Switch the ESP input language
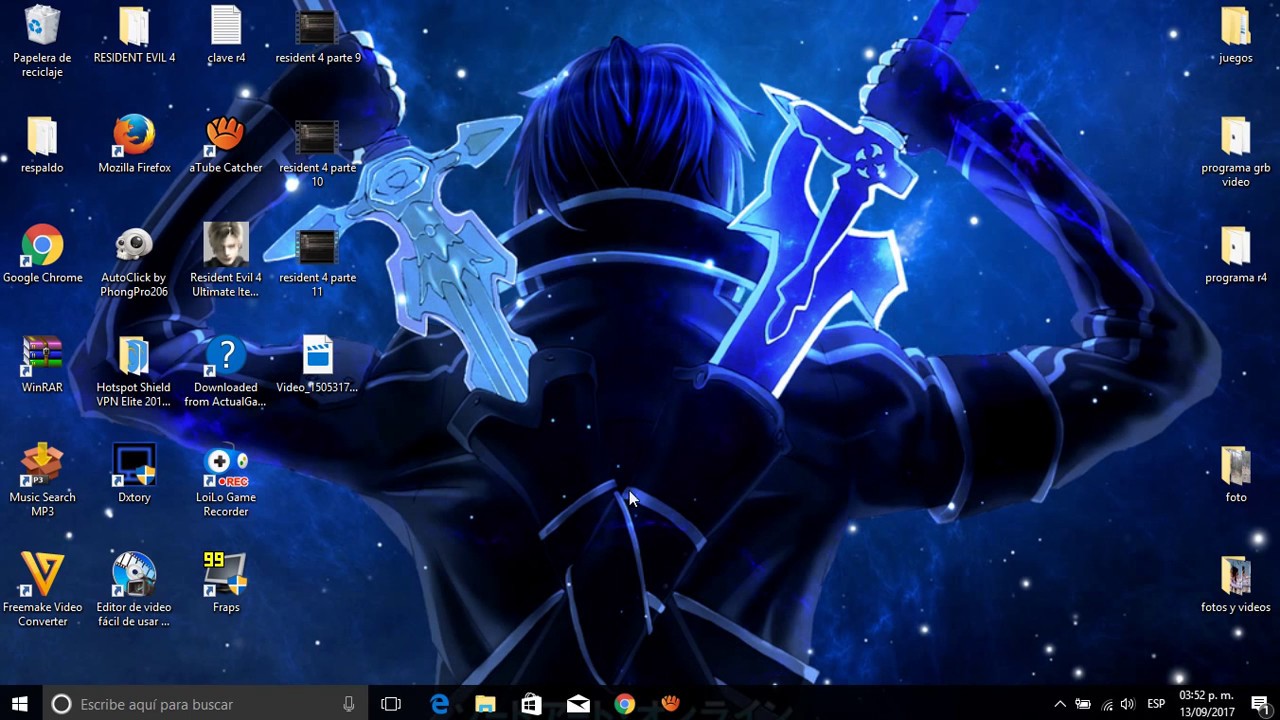1280x720 pixels. (1156, 704)
